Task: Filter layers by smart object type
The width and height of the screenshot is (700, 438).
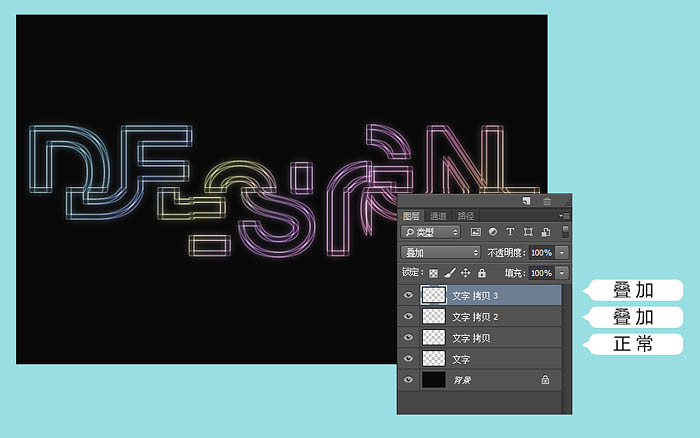Action: pos(546,232)
